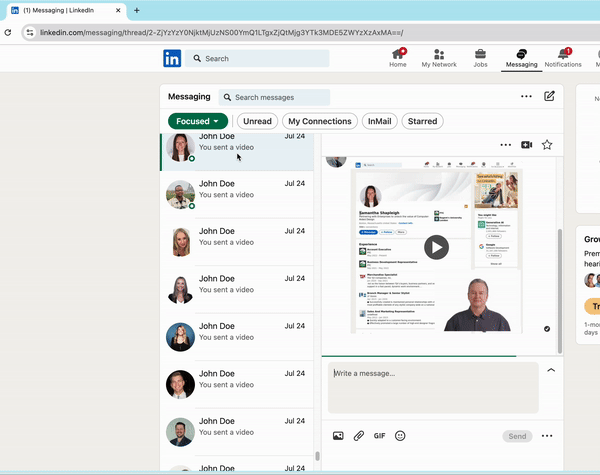Filter conversations by Unread

click(x=257, y=121)
